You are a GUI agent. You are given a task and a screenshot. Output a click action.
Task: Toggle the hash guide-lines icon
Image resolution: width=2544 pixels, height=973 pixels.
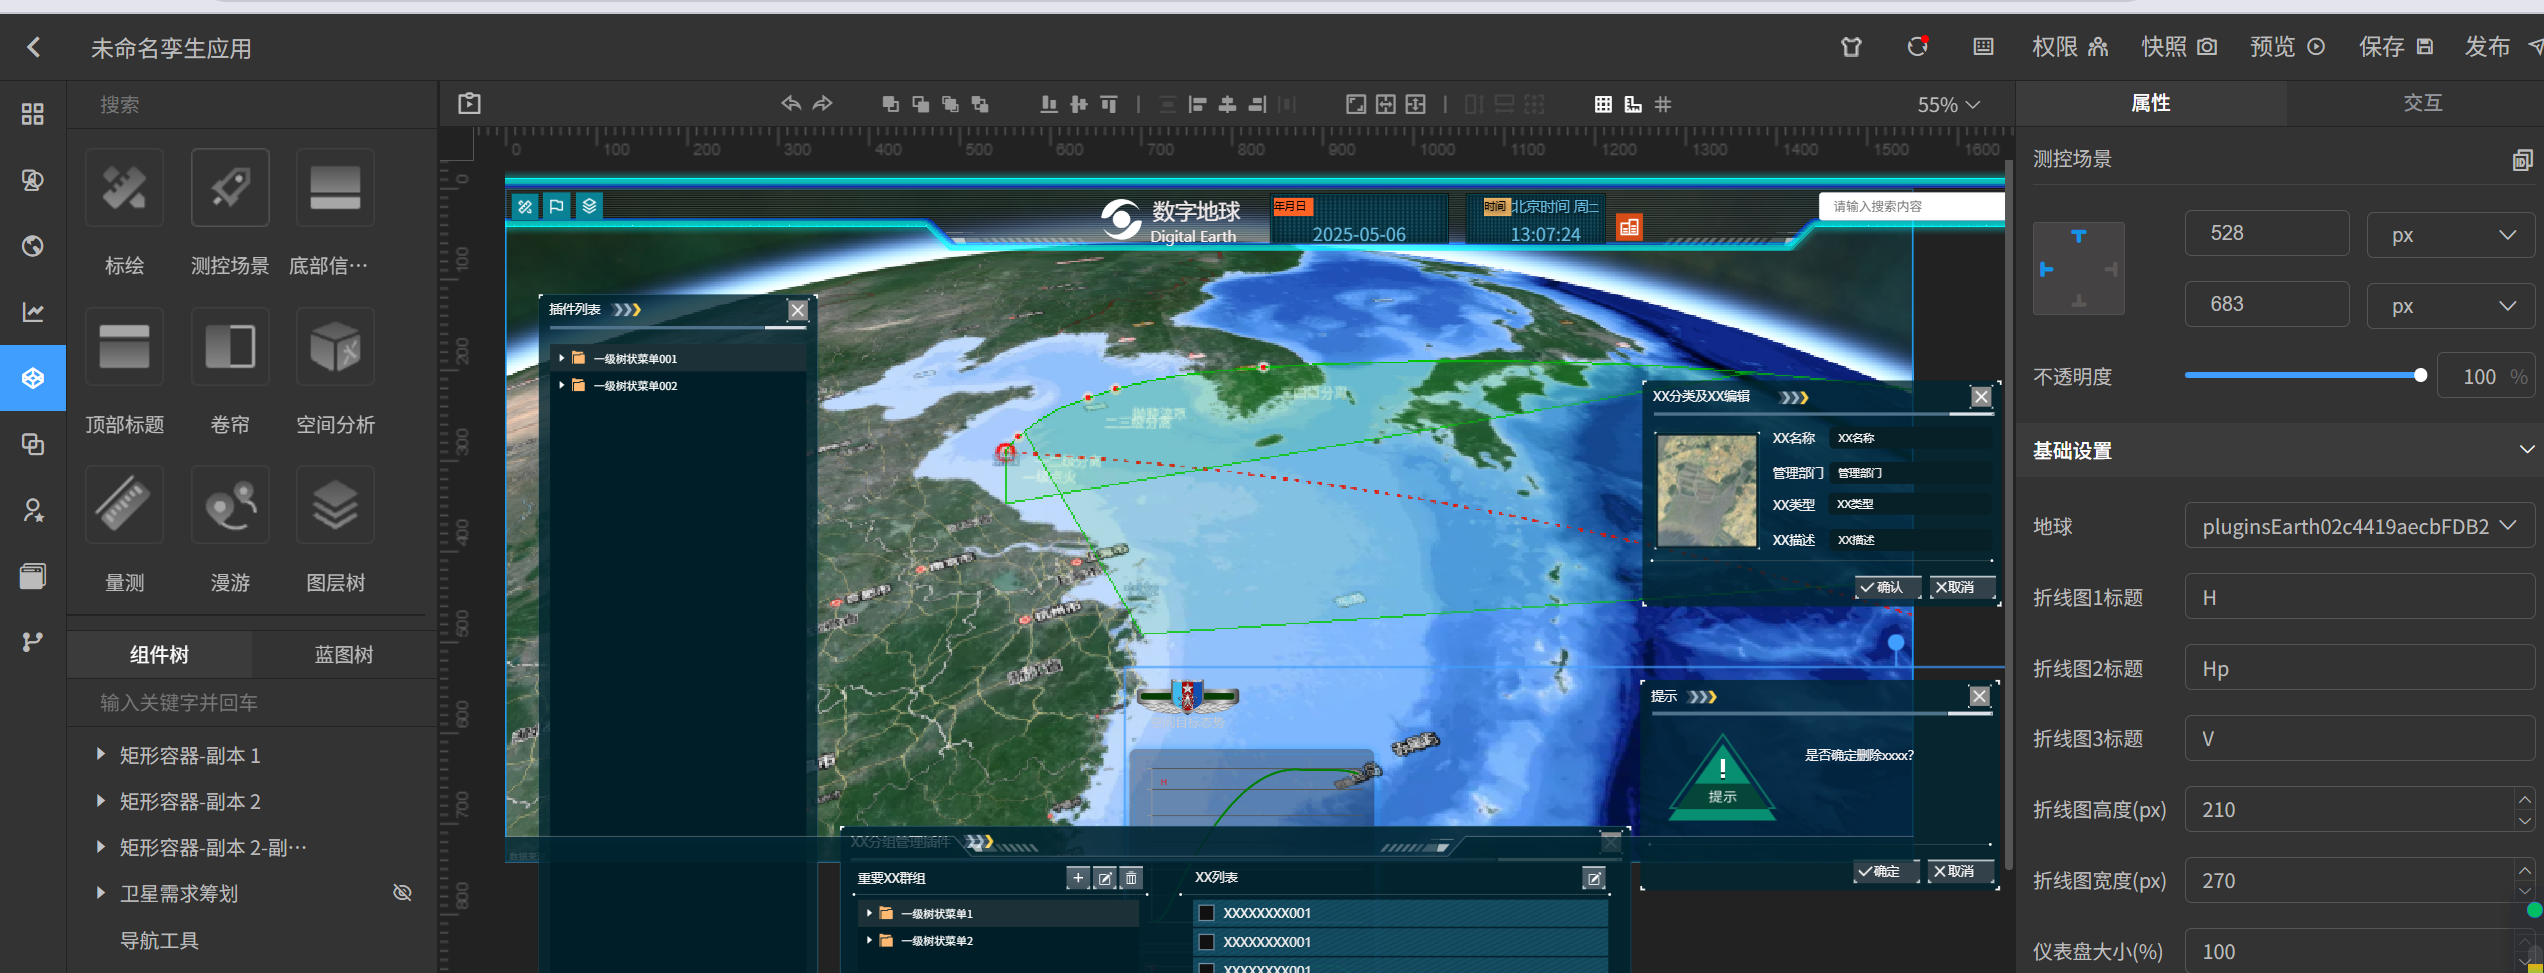pyautogui.click(x=1663, y=104)
